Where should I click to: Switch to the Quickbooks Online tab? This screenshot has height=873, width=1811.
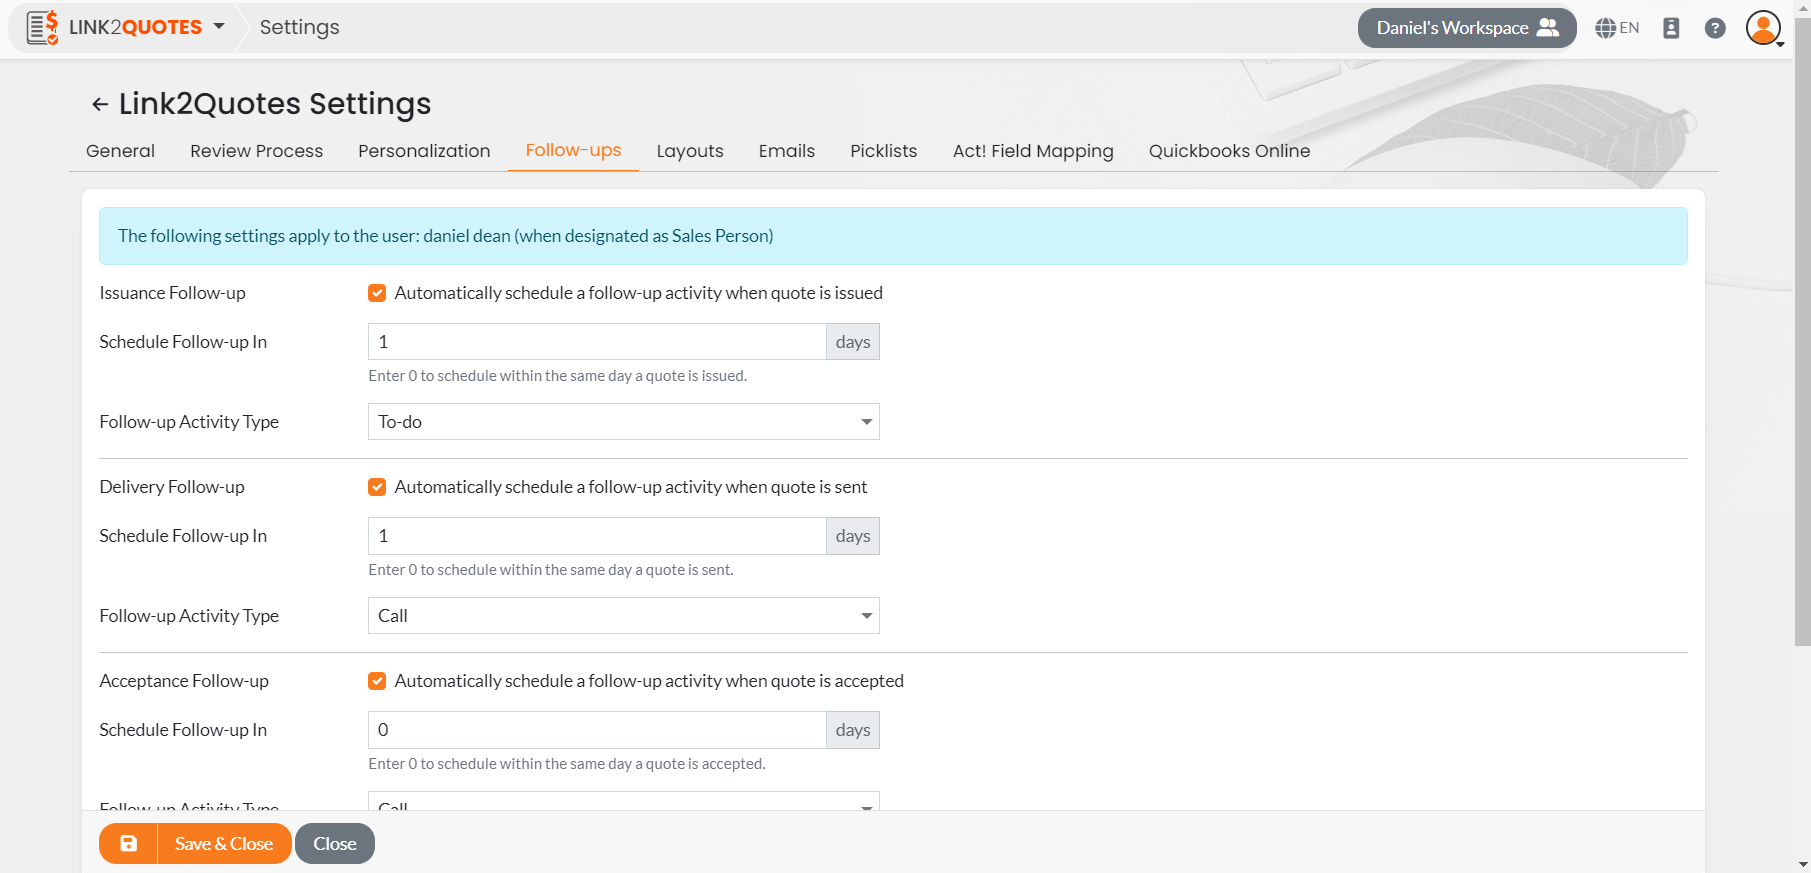1229,151
